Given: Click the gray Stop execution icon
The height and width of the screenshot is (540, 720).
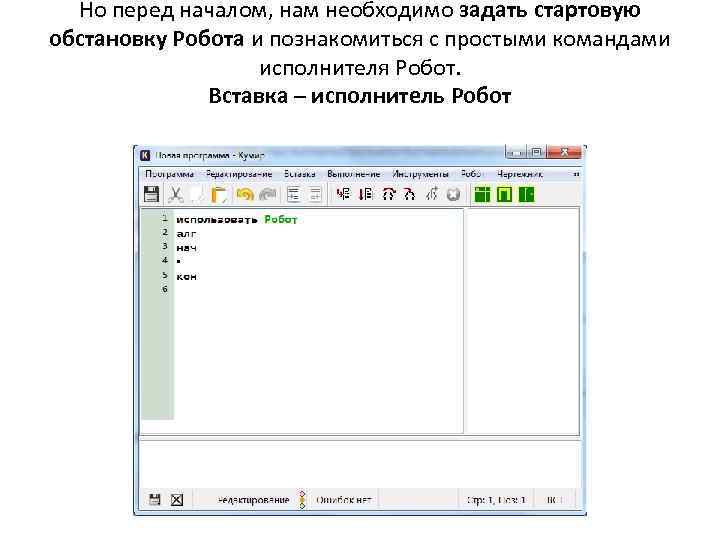Looking at the screenshot, I should (x=453, y=195).
